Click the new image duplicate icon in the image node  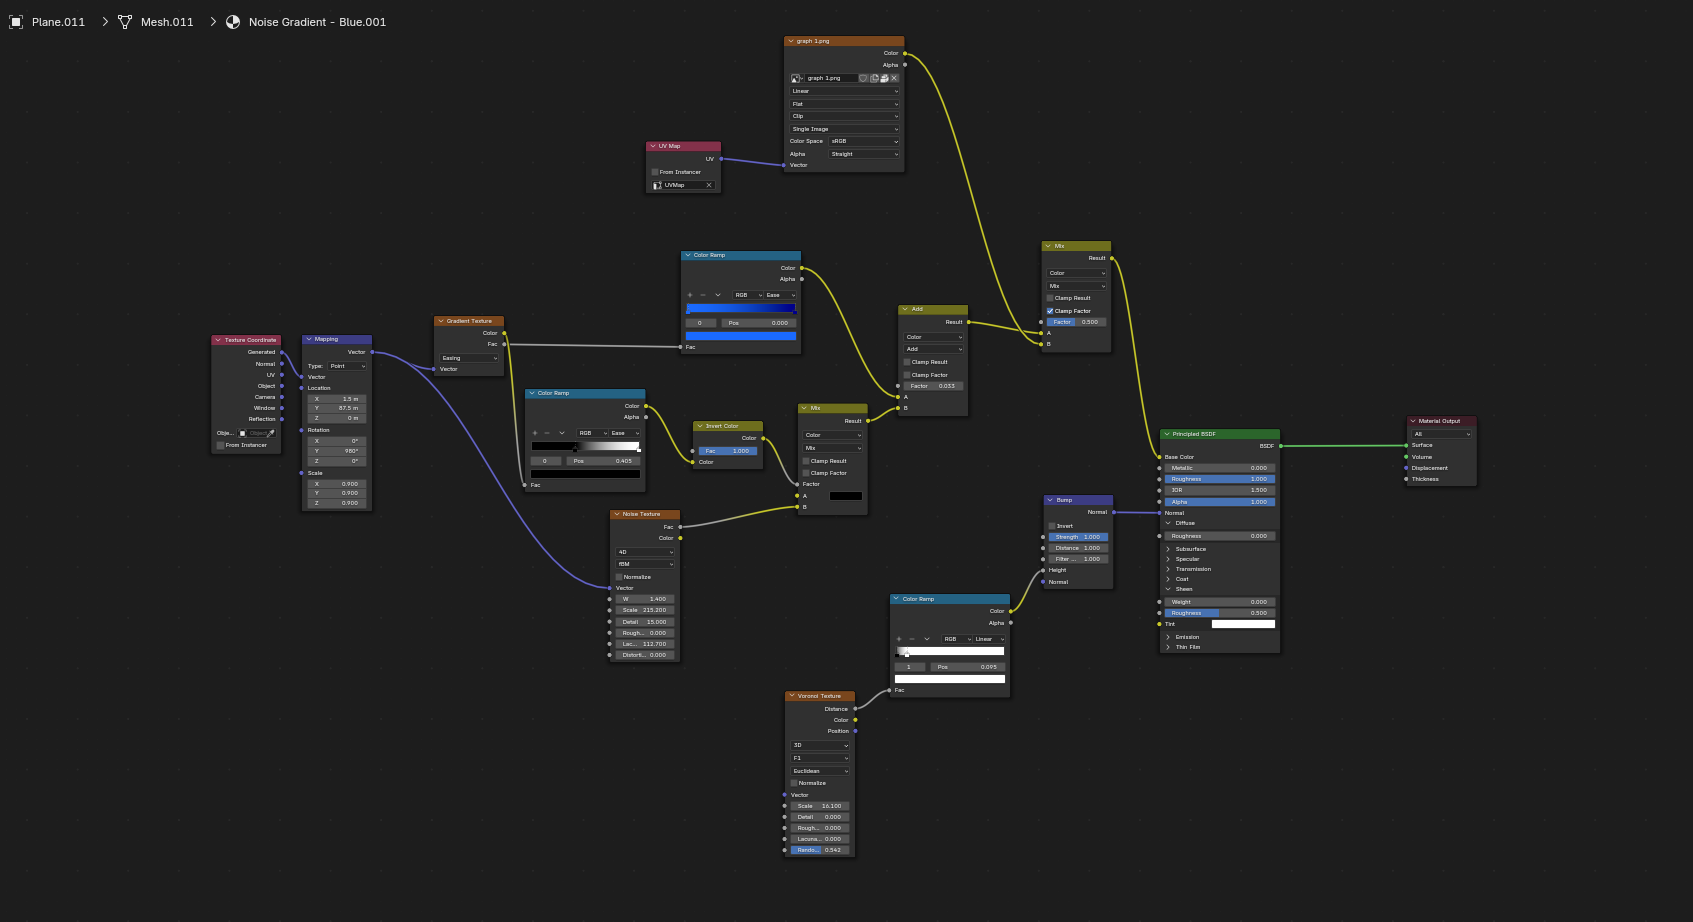click(874, 78)
